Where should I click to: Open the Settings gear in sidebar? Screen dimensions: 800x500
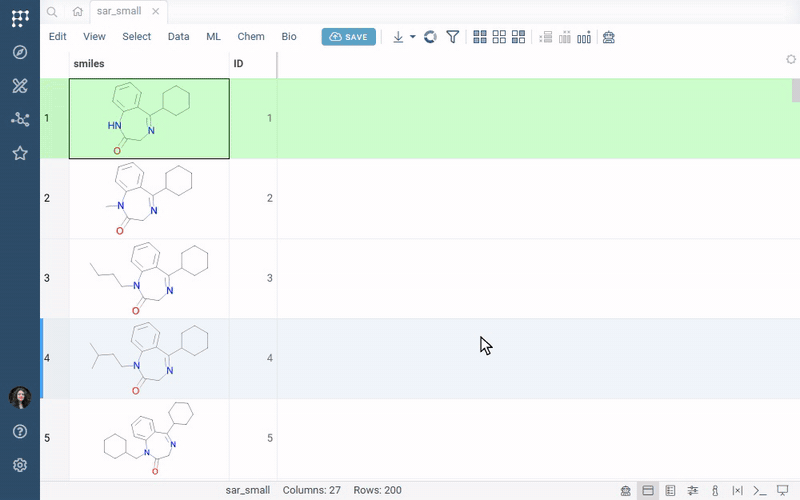tap(20, 465)
